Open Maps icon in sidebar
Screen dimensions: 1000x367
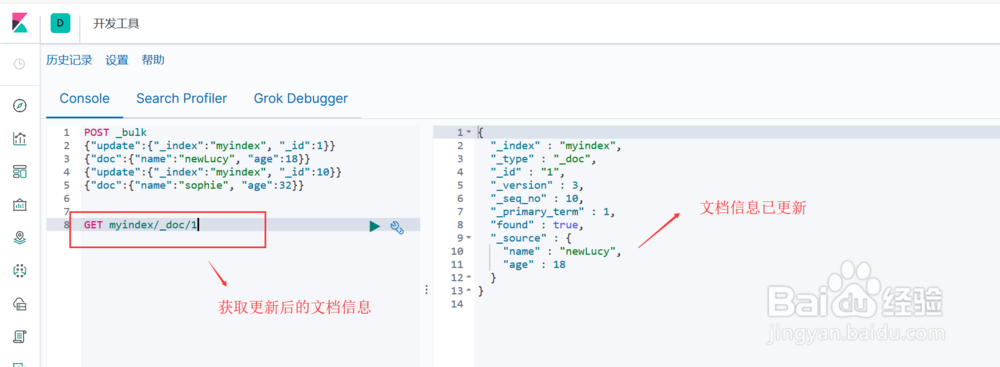pos(20,237)
